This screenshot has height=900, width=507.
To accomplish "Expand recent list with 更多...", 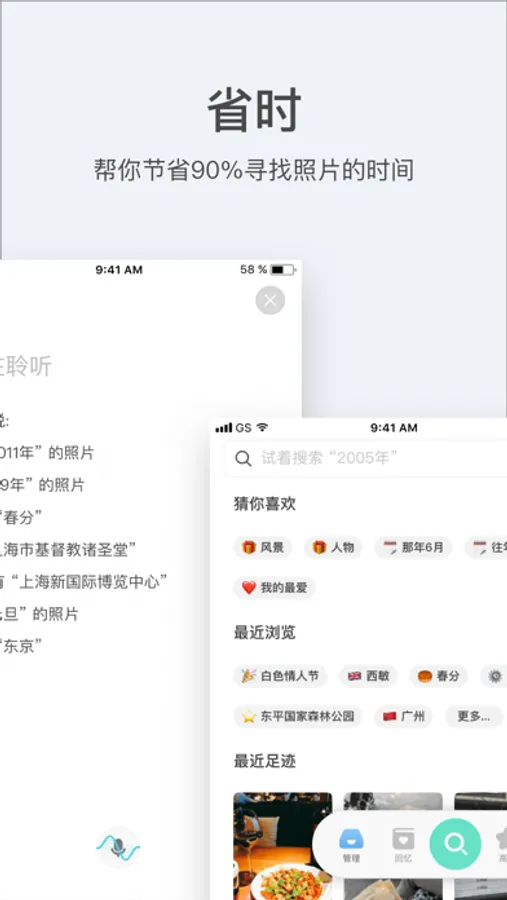I will click(x=474, y=716).
